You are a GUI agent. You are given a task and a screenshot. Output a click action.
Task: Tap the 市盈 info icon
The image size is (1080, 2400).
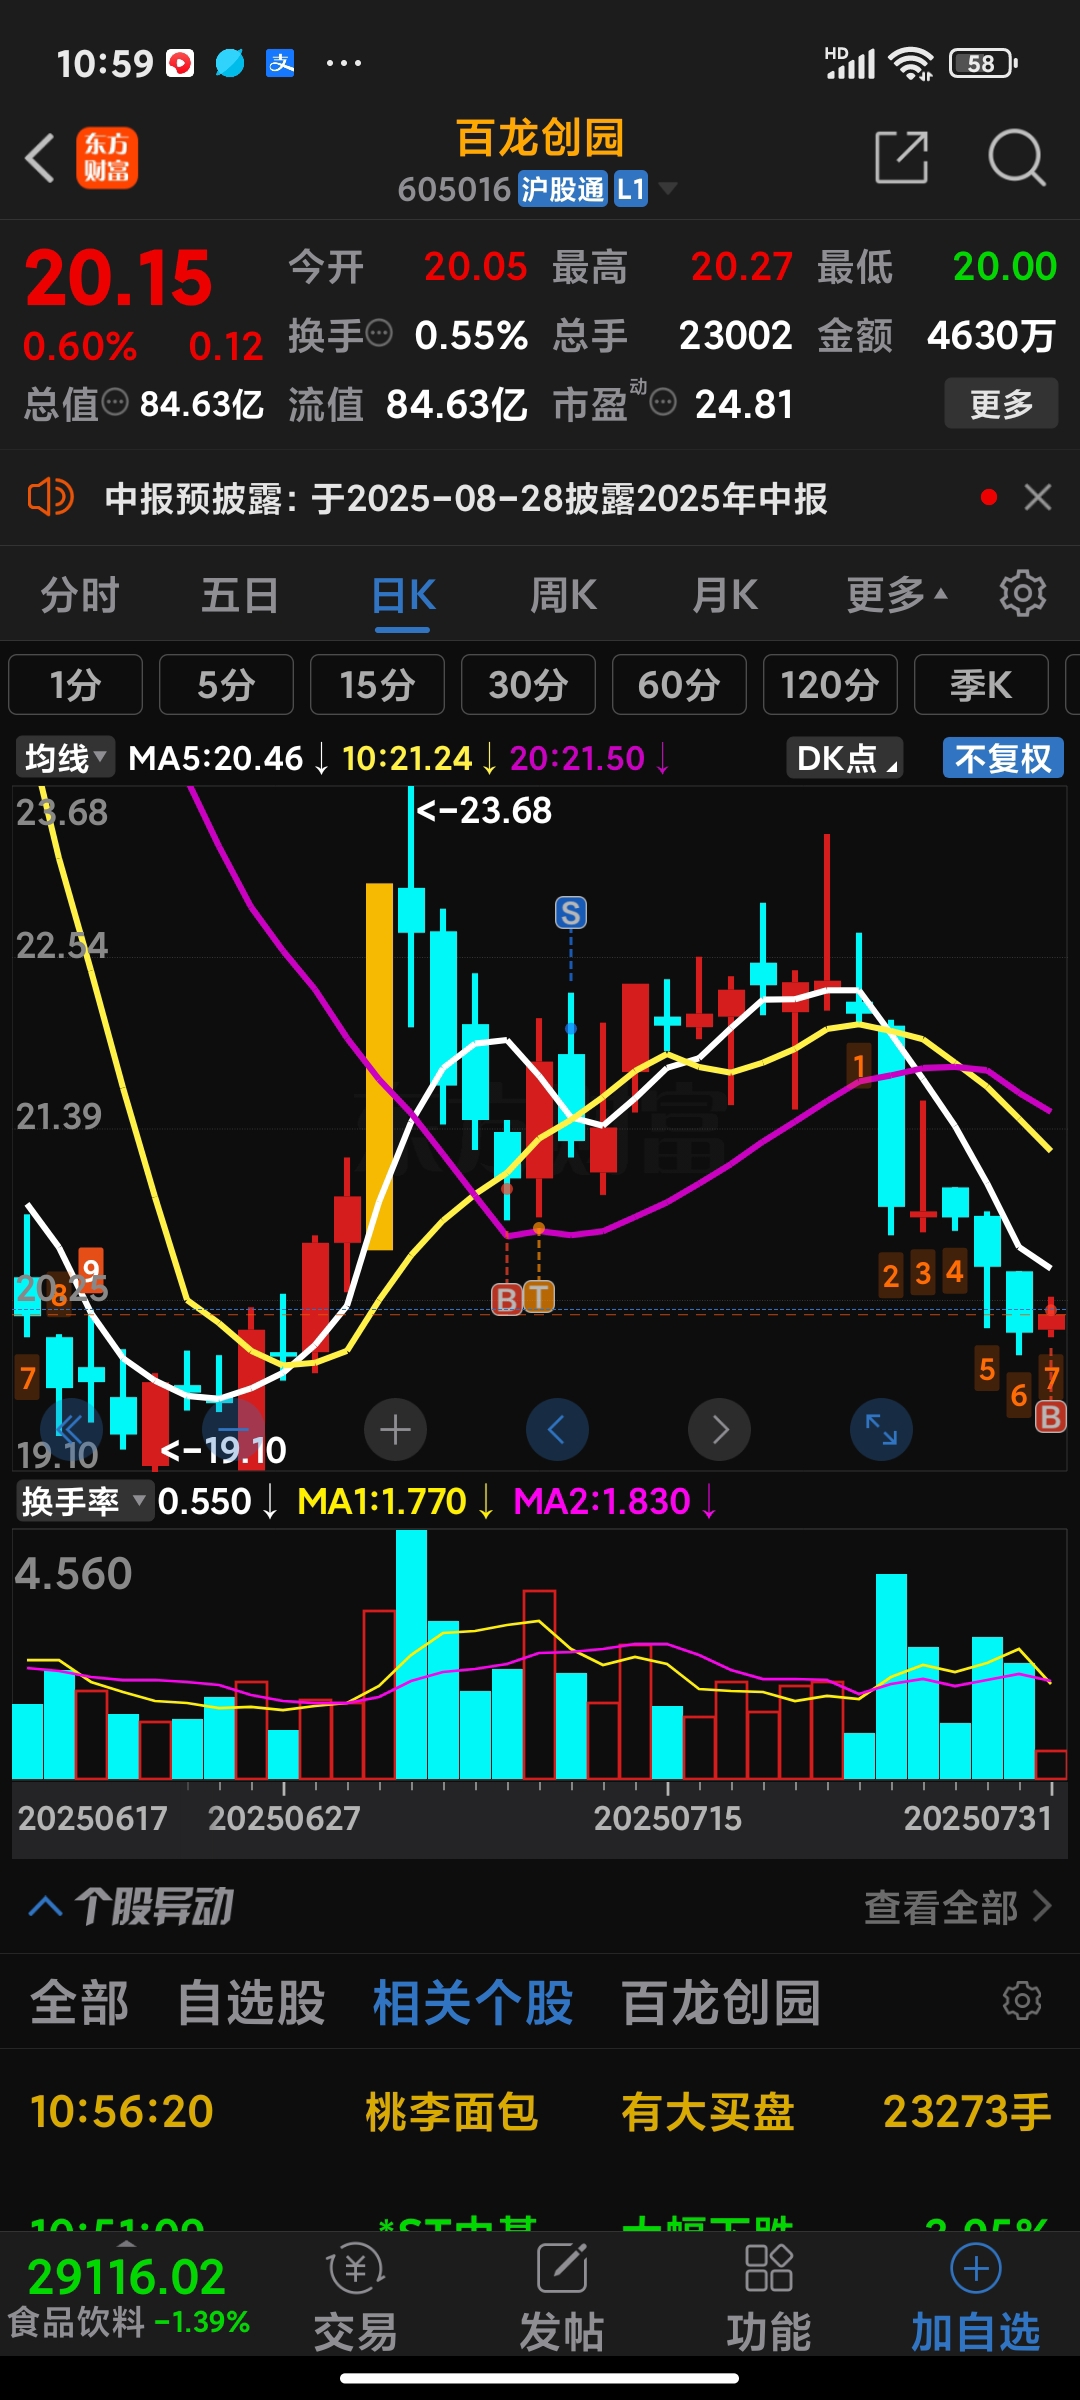(663, 402)
